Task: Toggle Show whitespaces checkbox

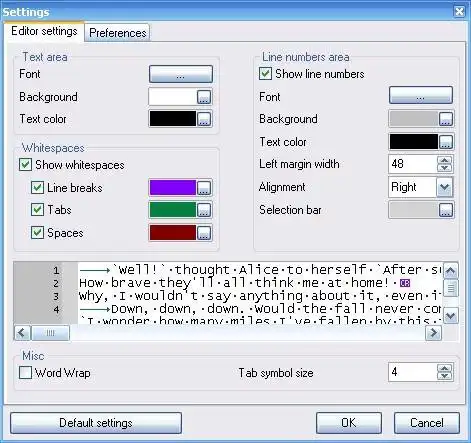Action: click(25, 165)
